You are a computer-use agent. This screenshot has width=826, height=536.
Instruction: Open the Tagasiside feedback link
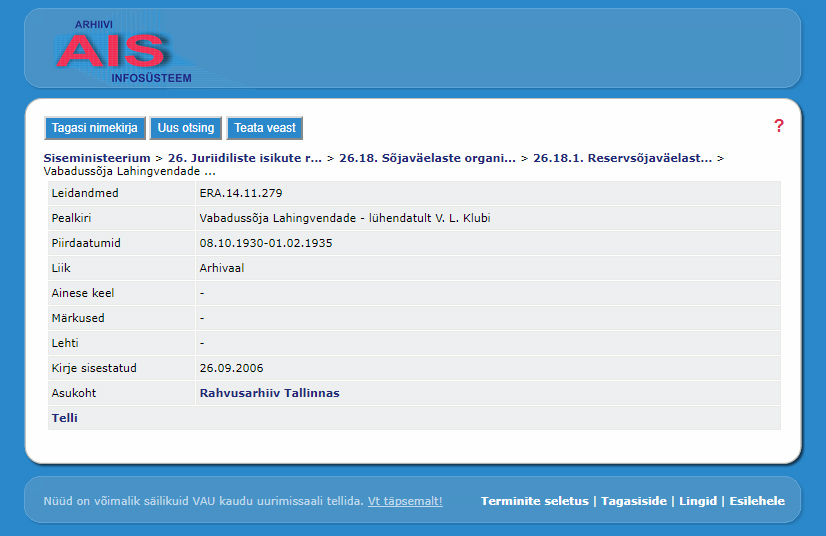click(x=633, y=501)
